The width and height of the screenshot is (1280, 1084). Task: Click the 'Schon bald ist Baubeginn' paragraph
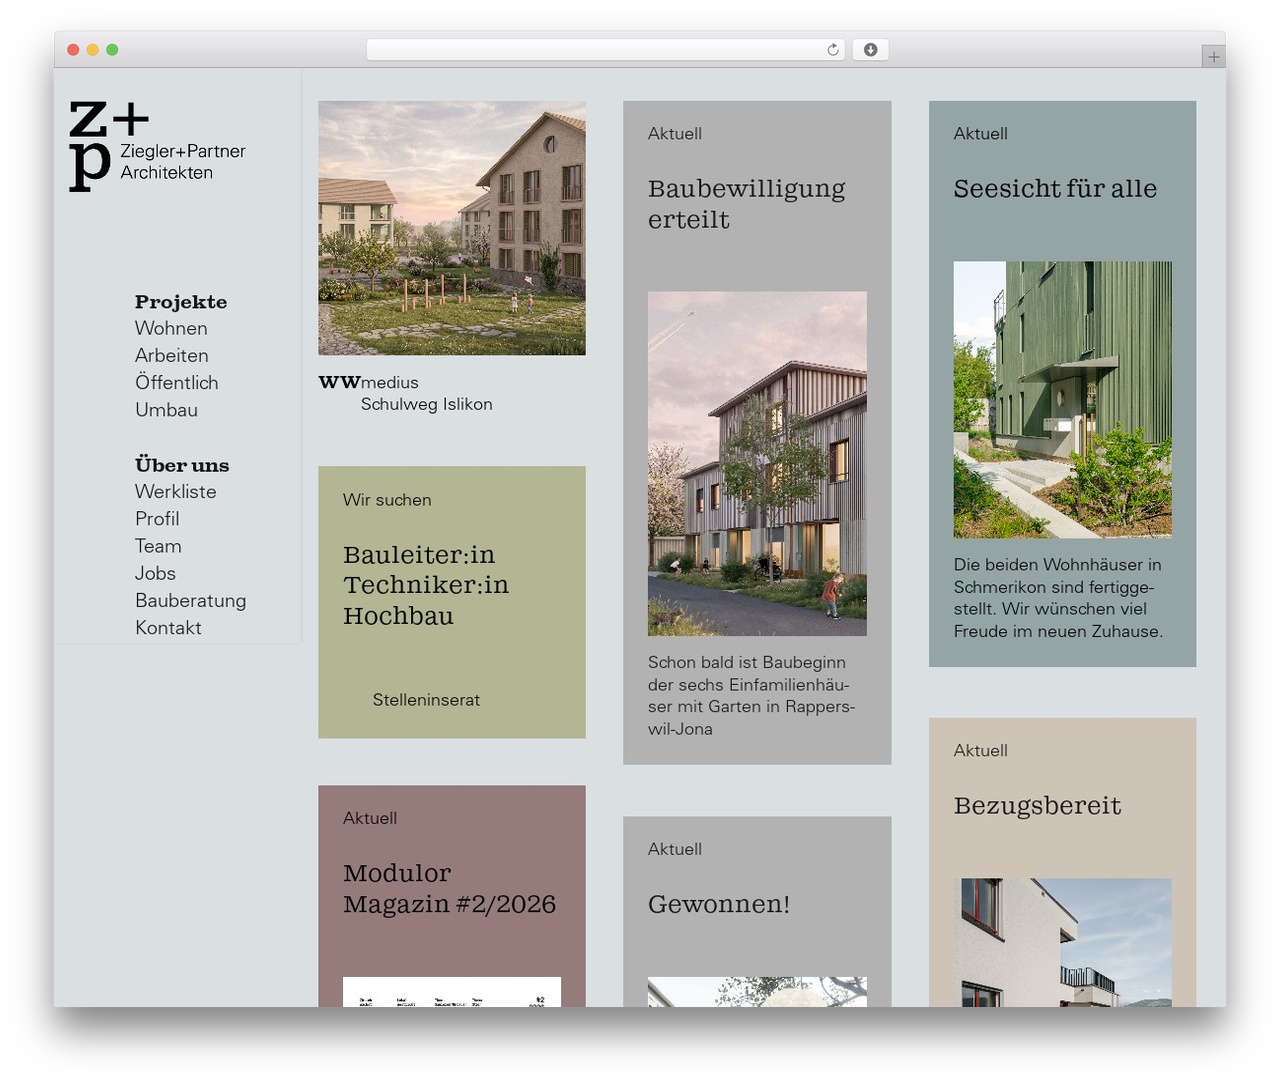tap(751, 696)
